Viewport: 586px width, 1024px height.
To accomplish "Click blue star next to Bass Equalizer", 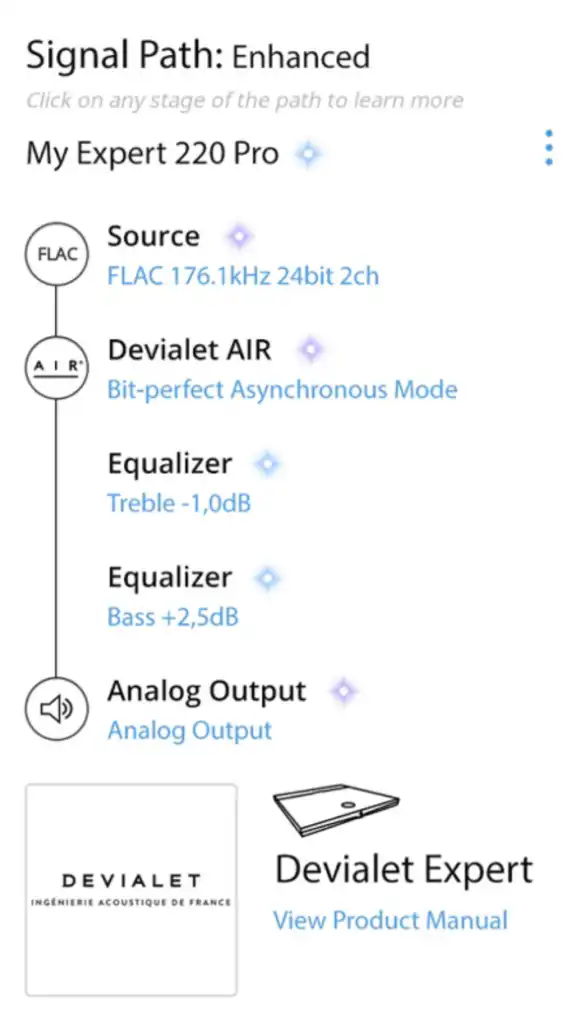I will coord(267,578).
